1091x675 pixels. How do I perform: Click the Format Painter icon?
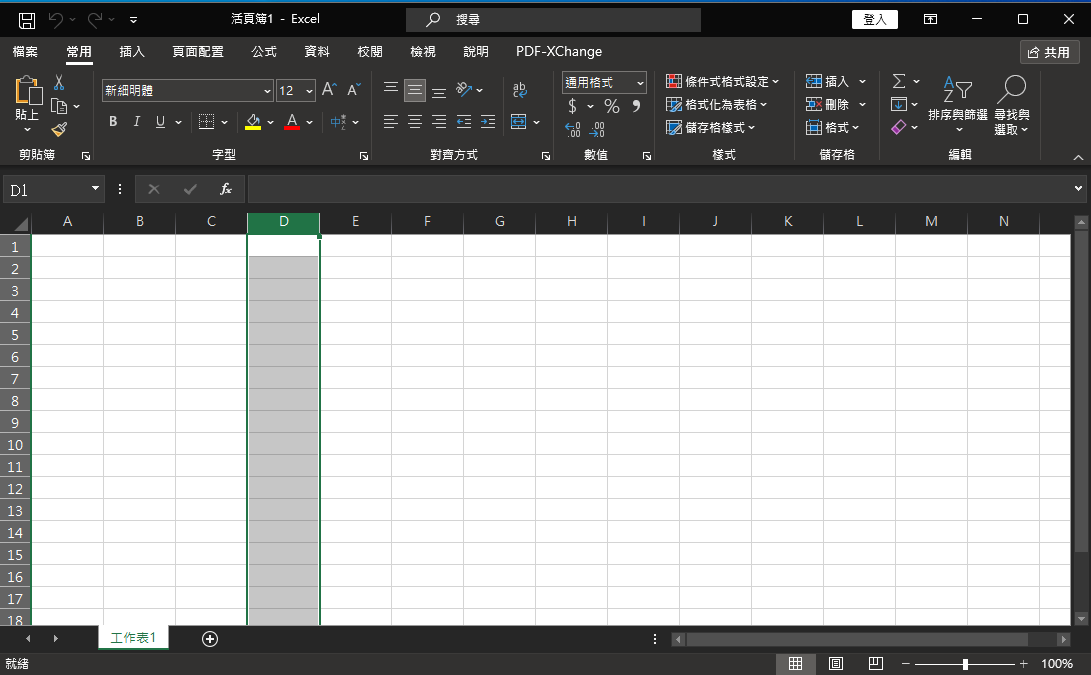[60, 127]
